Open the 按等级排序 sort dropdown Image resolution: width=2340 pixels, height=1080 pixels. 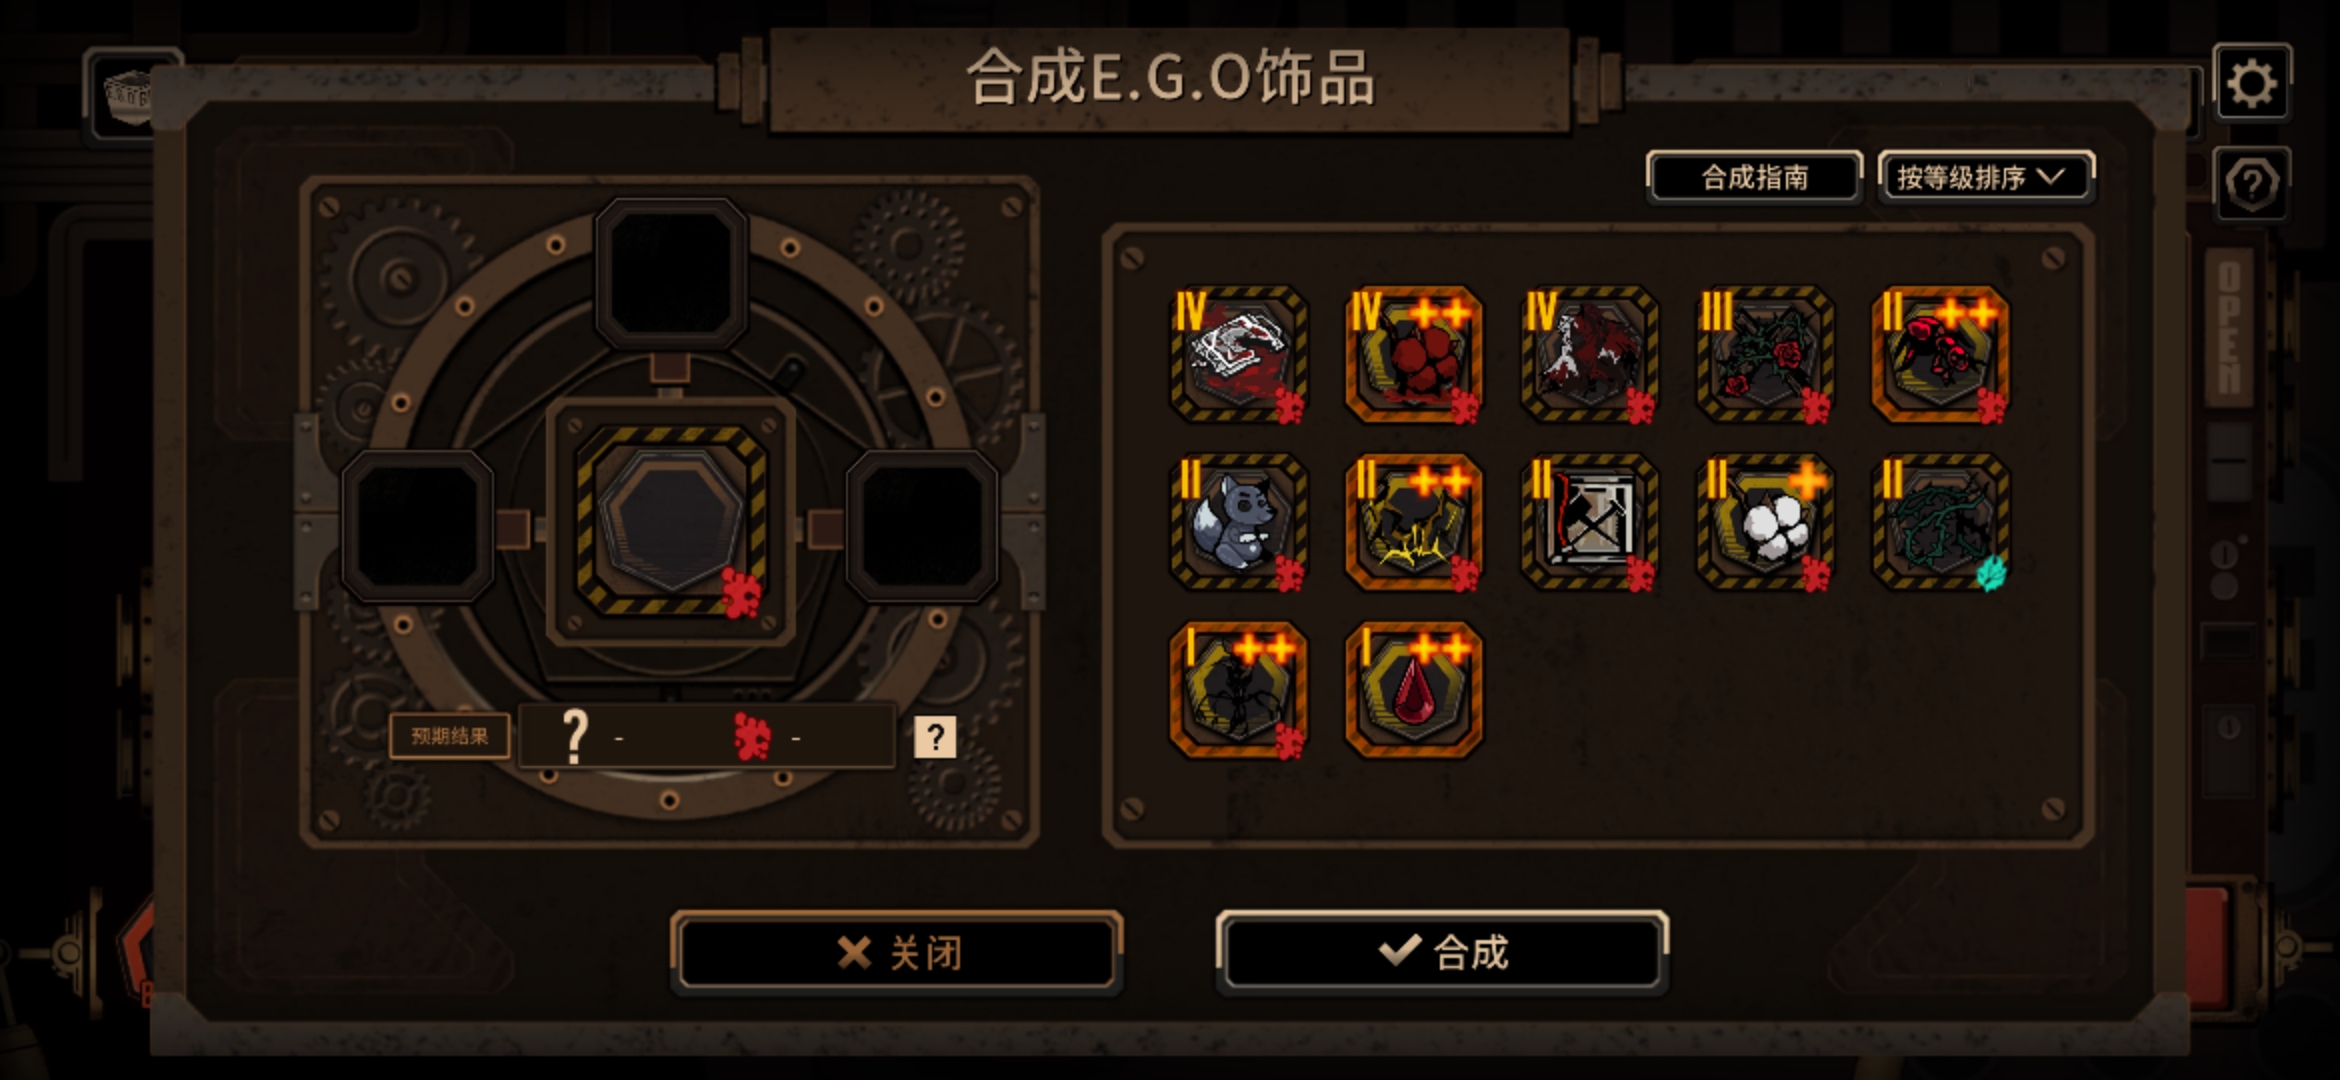click(x=1985, y=177)
